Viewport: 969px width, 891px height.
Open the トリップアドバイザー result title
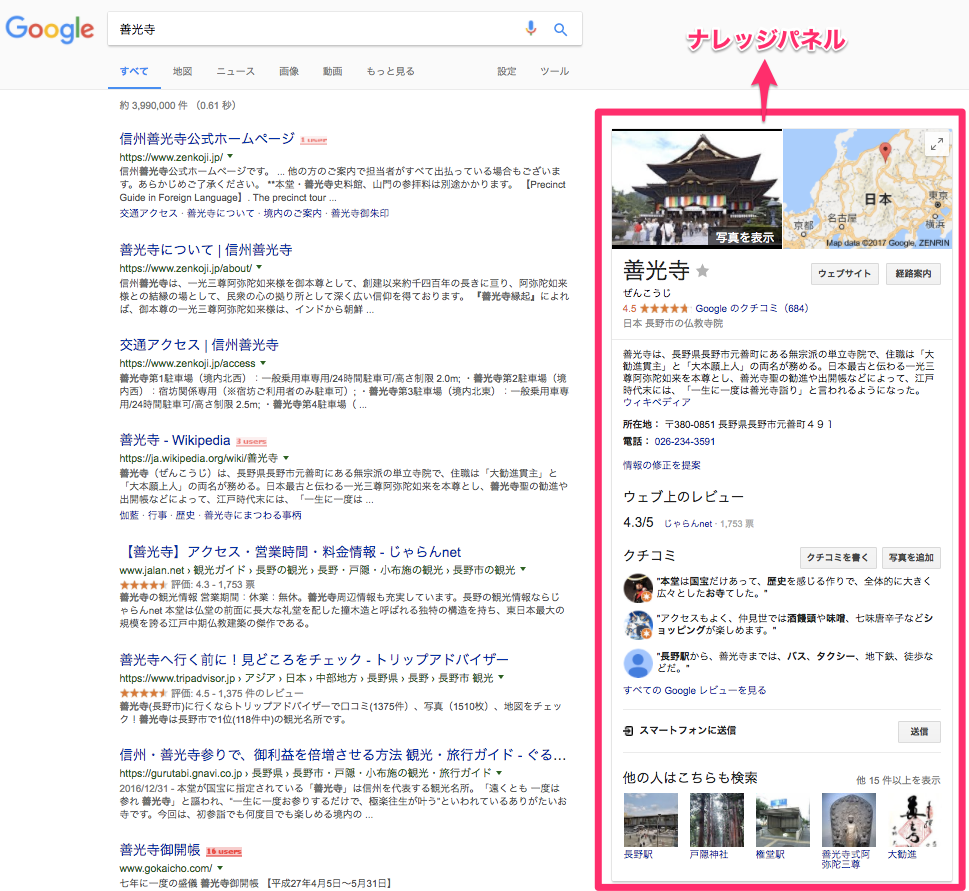[x=314, y=660]
